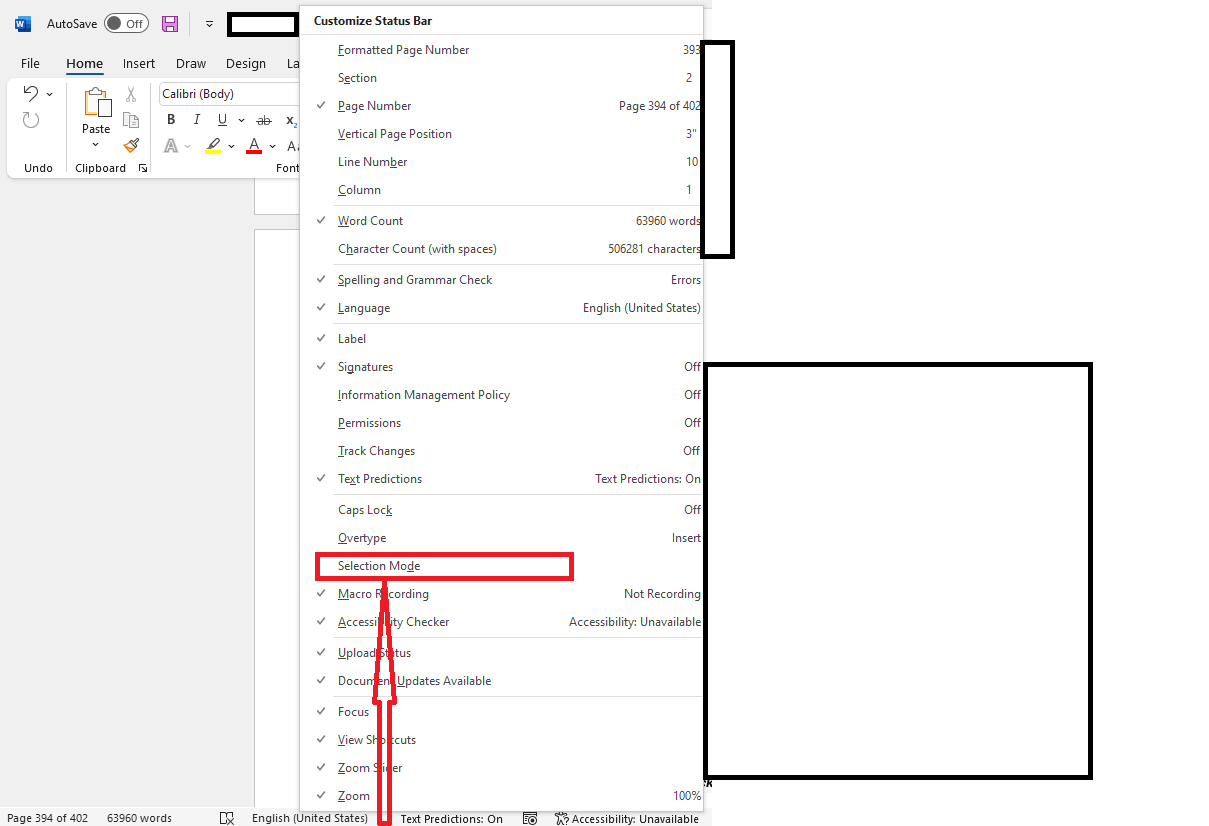The width and height of the screenshot is (1209, 826).
Task: Expand the Paste options arrow
Action: point(96,145)
